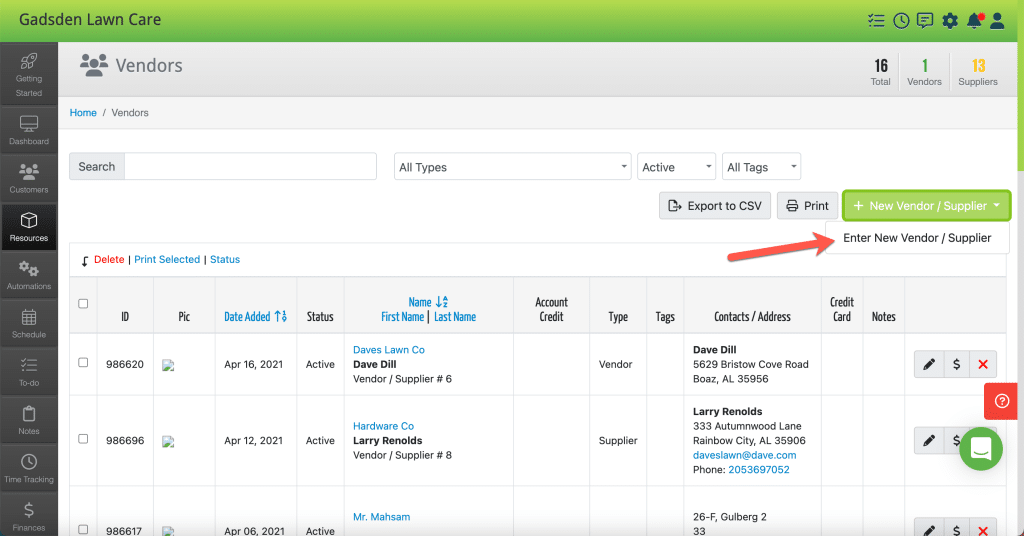Image resolution: width=1024 pixels, height=536 pixels.
Task: Open the red help question mark tab
Action: (x=1002, y=401)
